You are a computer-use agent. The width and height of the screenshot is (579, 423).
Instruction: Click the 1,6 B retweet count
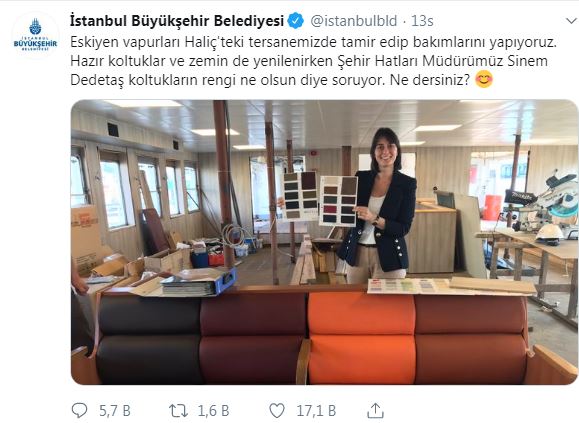click(213, 410)
